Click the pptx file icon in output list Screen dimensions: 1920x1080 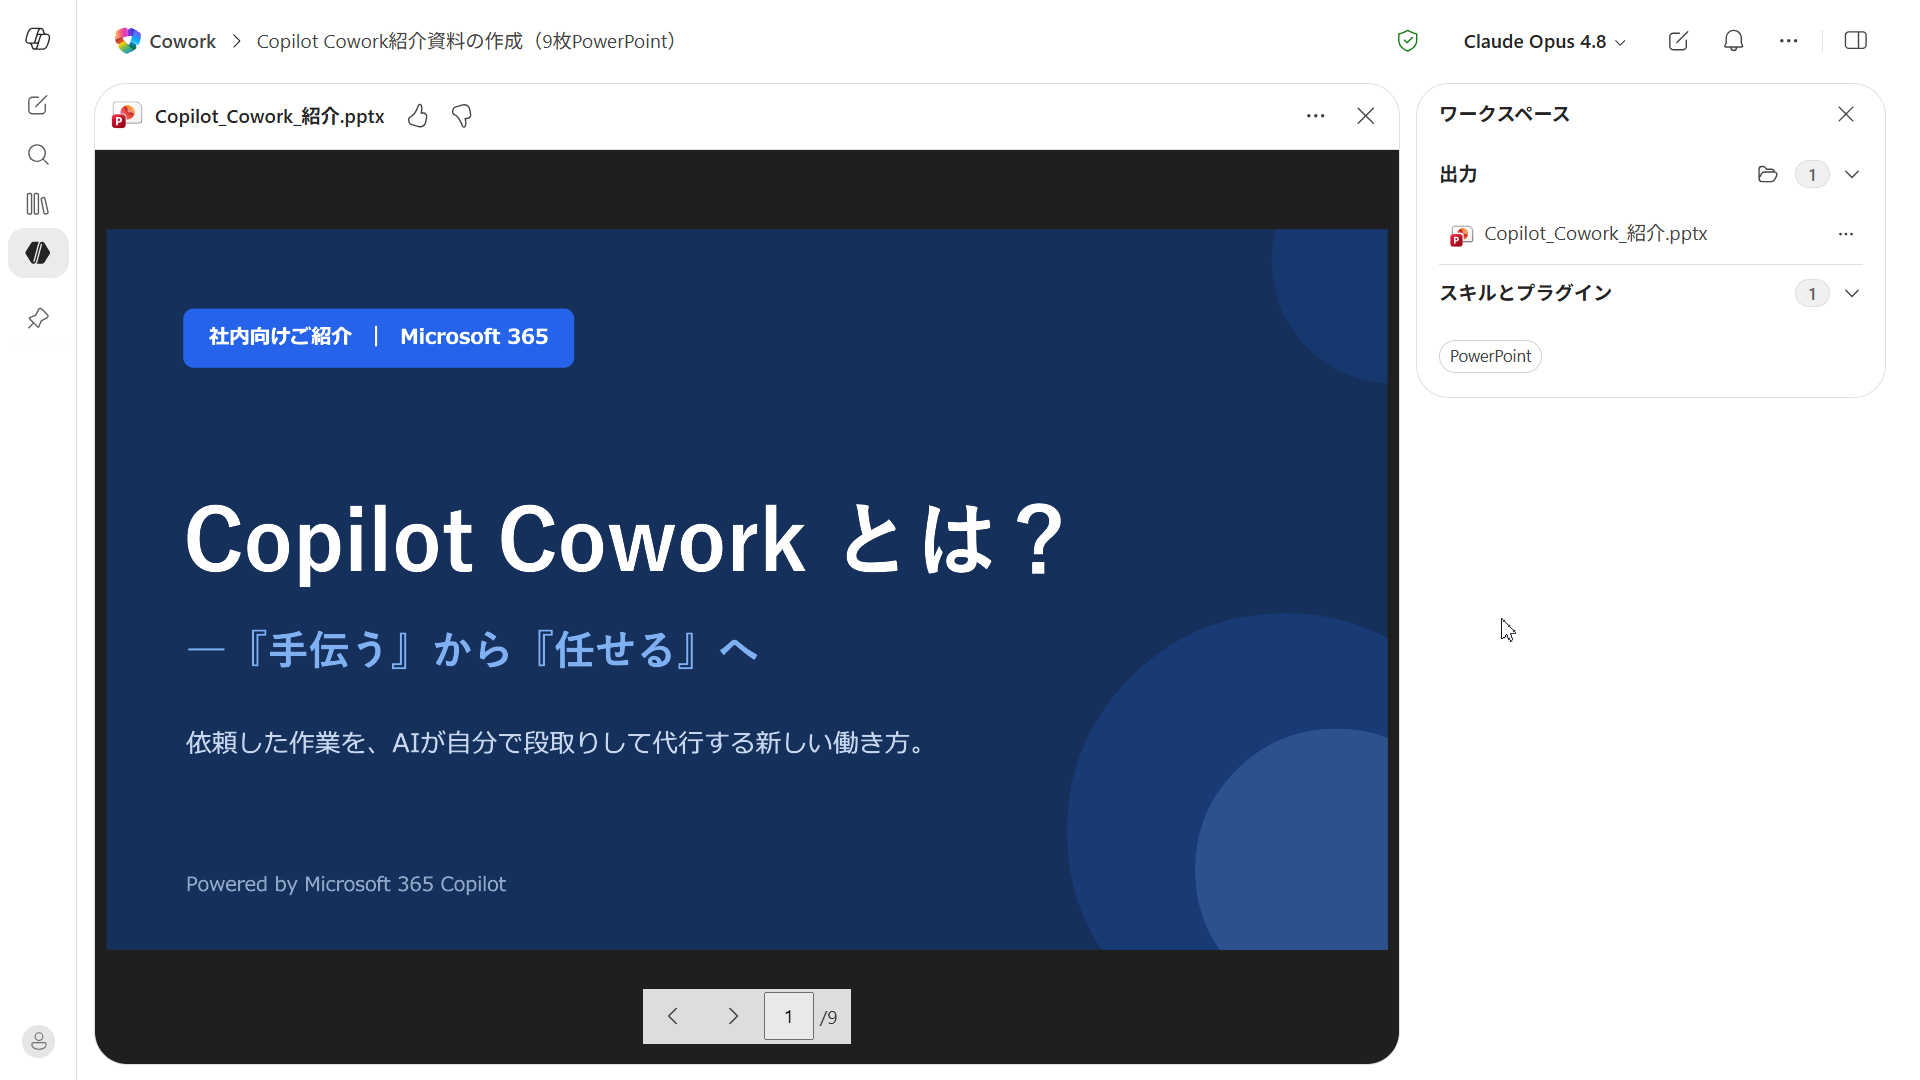point(1460,236)
